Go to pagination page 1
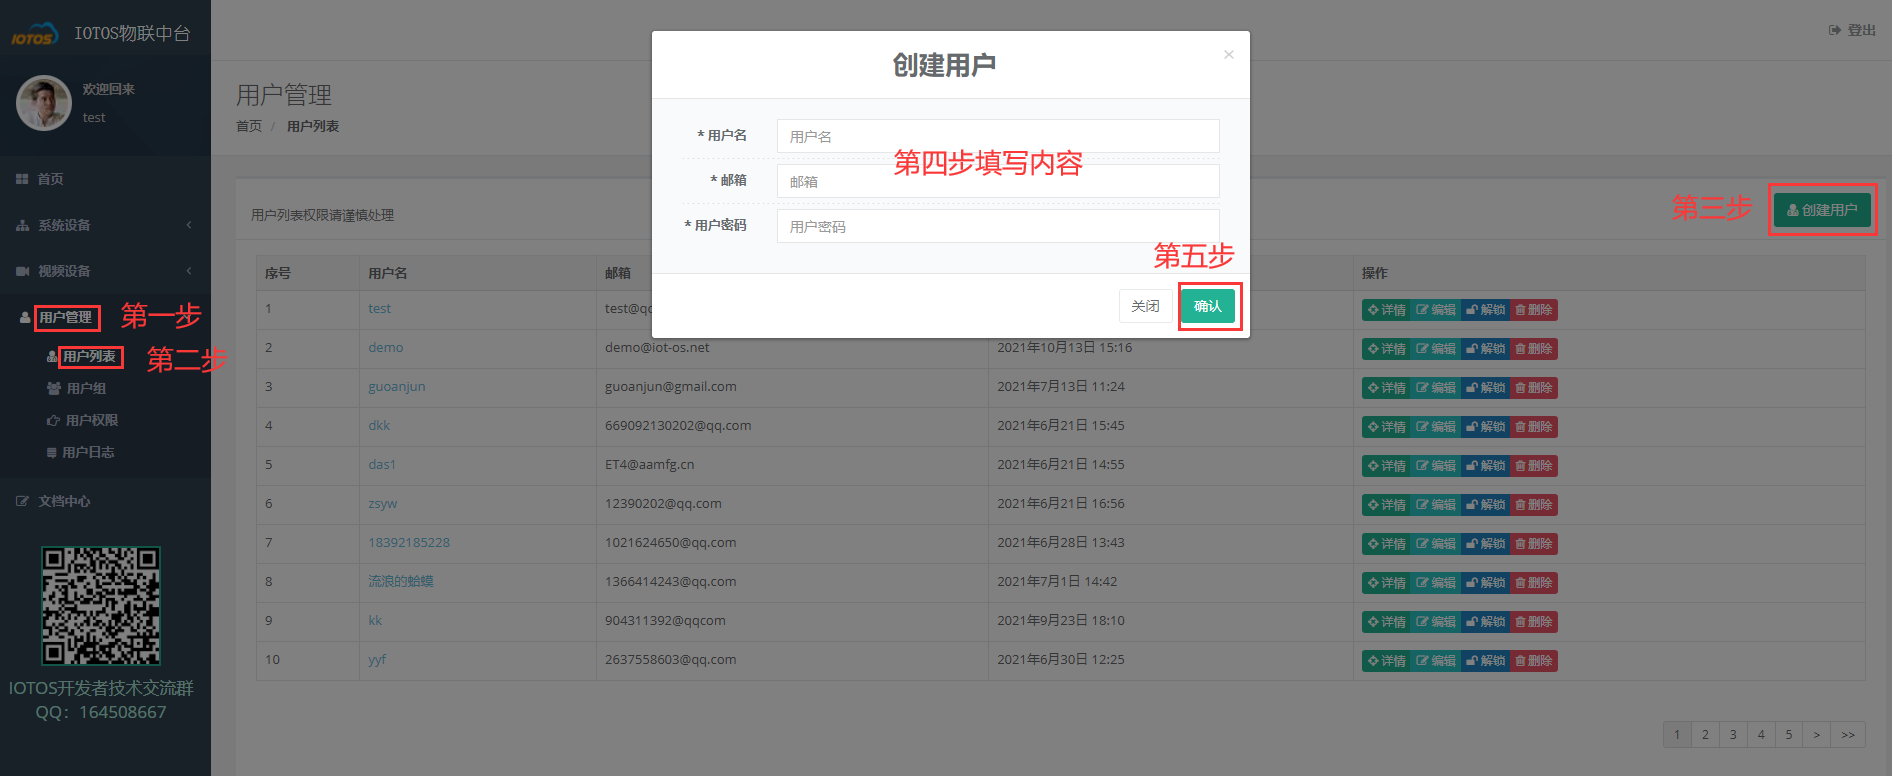Viewport: 1892px width, 776px height. [x=1677, y=735]
